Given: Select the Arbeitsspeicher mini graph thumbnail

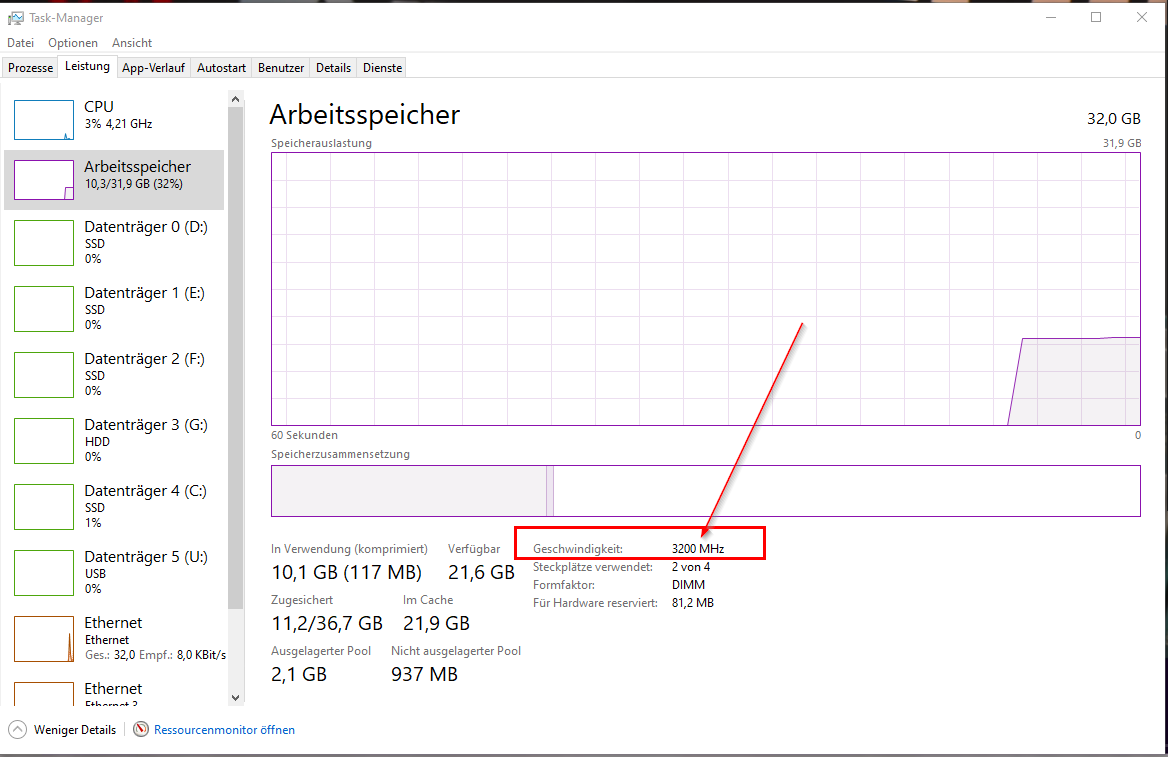Looking at the screenshot, I should [44, 180].
